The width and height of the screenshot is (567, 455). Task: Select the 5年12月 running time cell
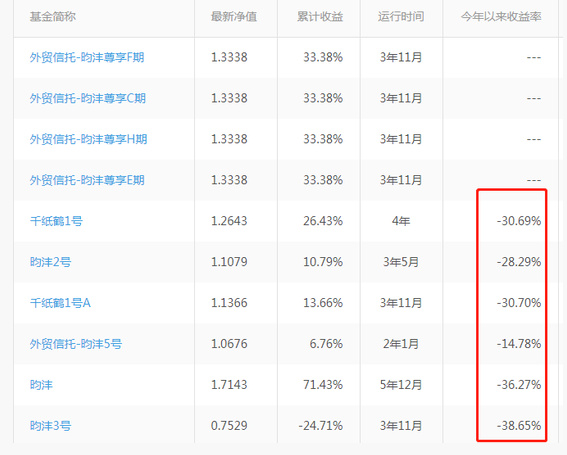coord(401,384)
